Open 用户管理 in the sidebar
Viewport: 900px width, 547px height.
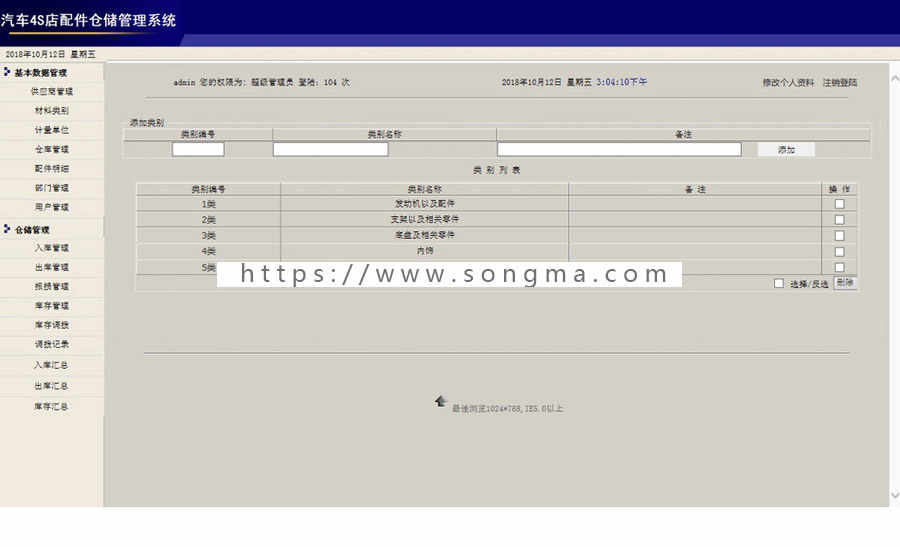(x=52, y=207)
